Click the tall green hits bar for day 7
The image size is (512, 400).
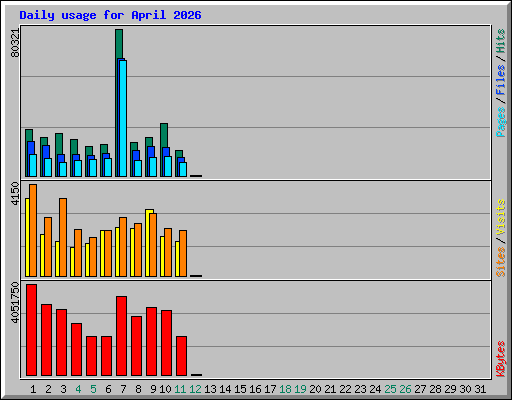coord(119,43)
